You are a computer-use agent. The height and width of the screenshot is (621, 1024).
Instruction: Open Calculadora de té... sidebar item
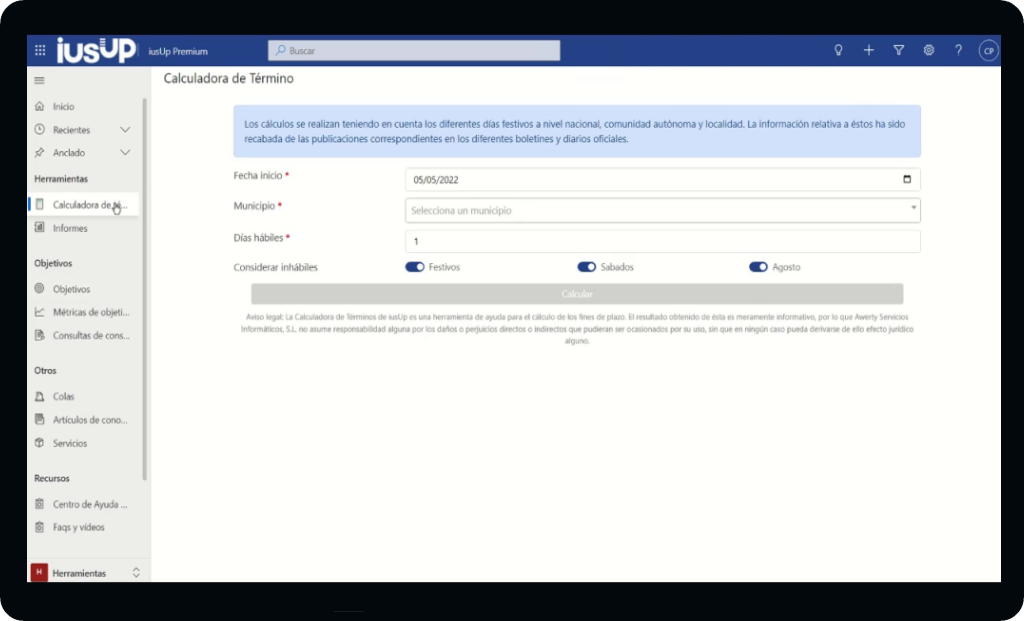point(83,205)
